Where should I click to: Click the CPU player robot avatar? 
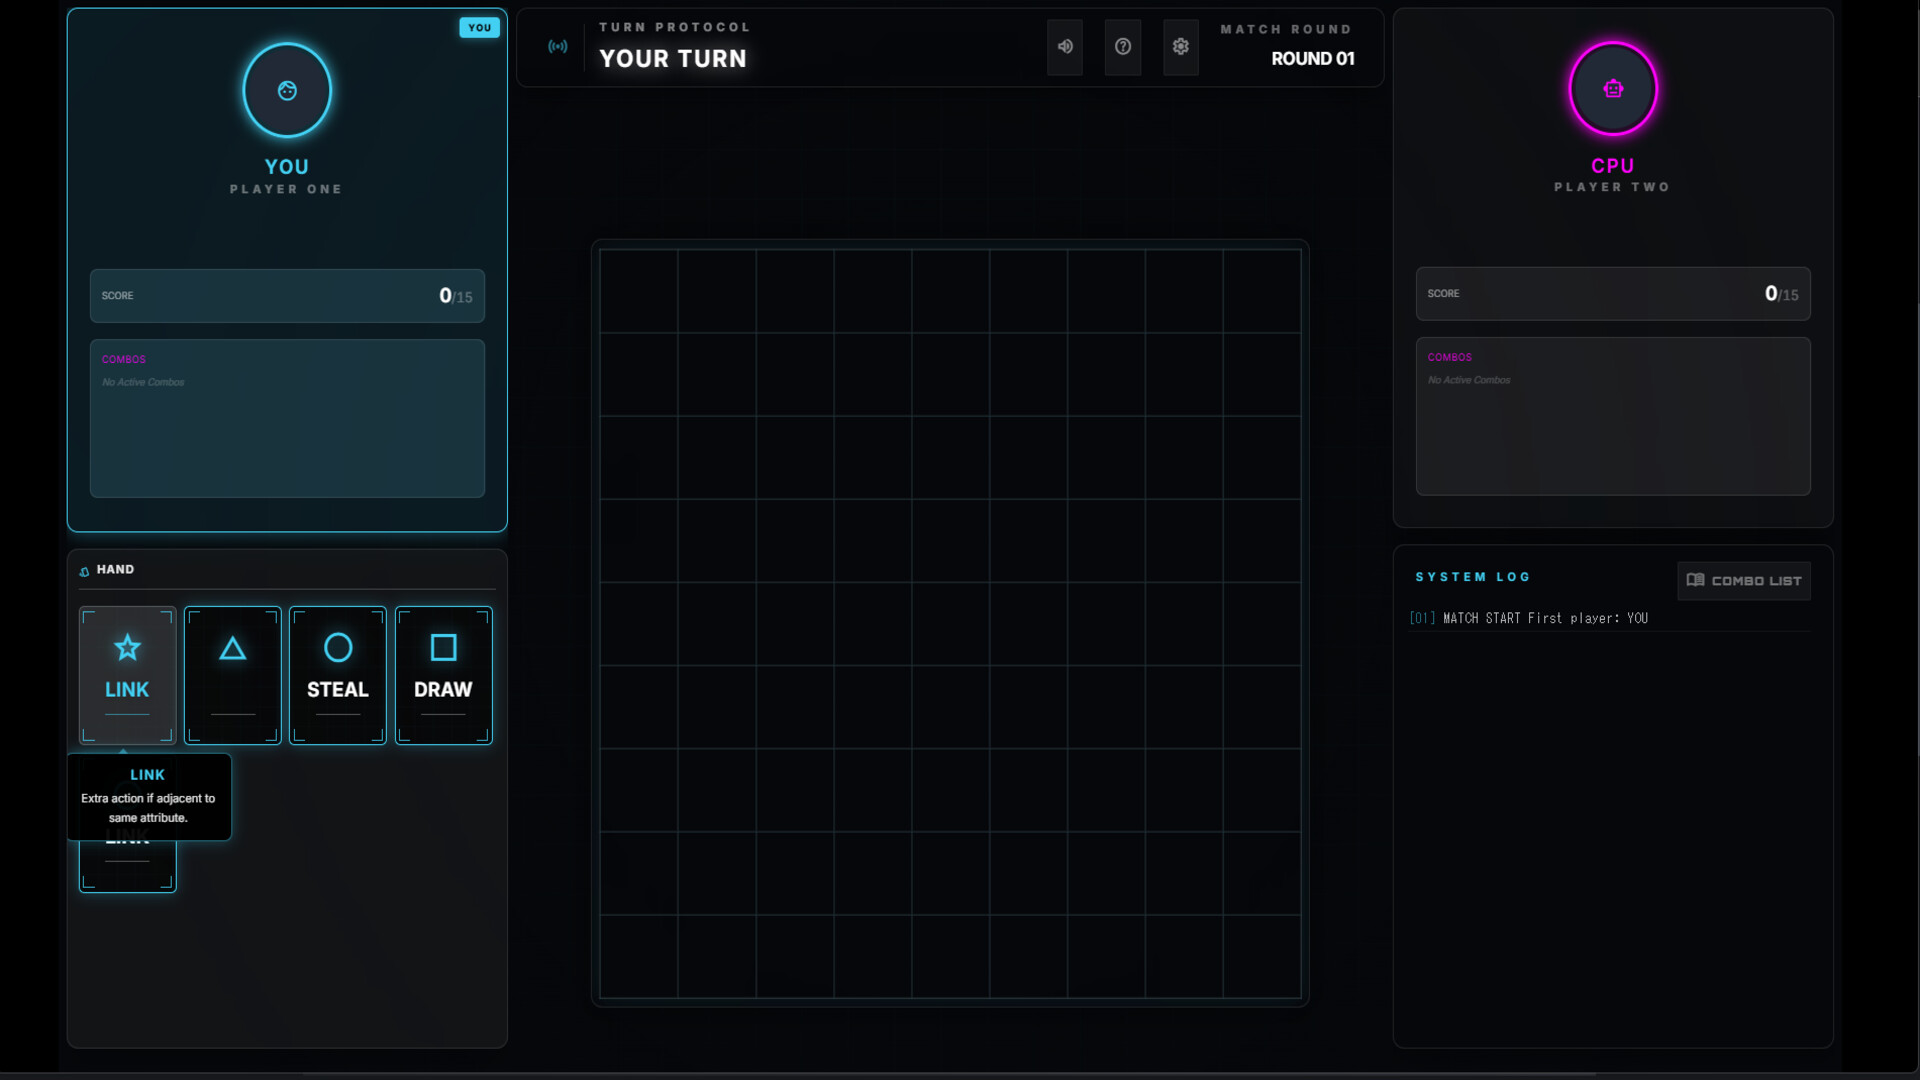coord(1613,89)
